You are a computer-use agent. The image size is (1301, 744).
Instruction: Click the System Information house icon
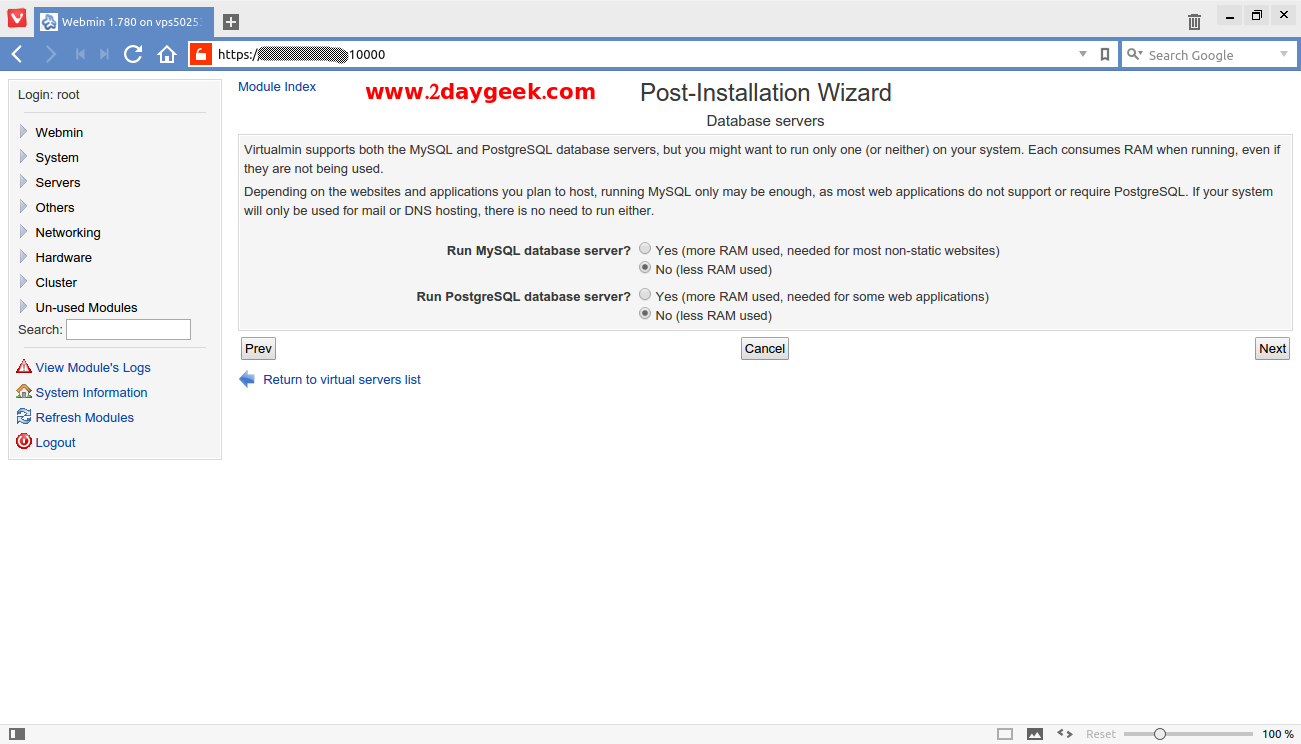[x=24, y=392]
